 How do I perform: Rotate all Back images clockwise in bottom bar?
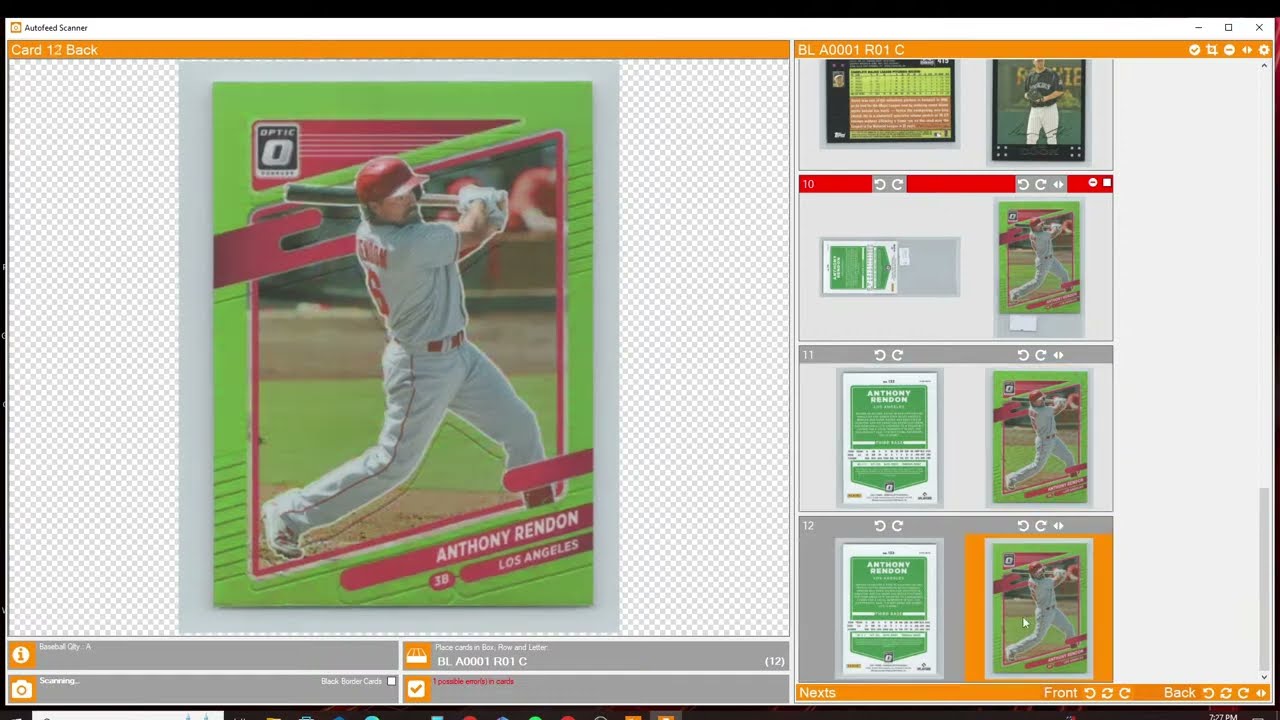[1243, 693]
